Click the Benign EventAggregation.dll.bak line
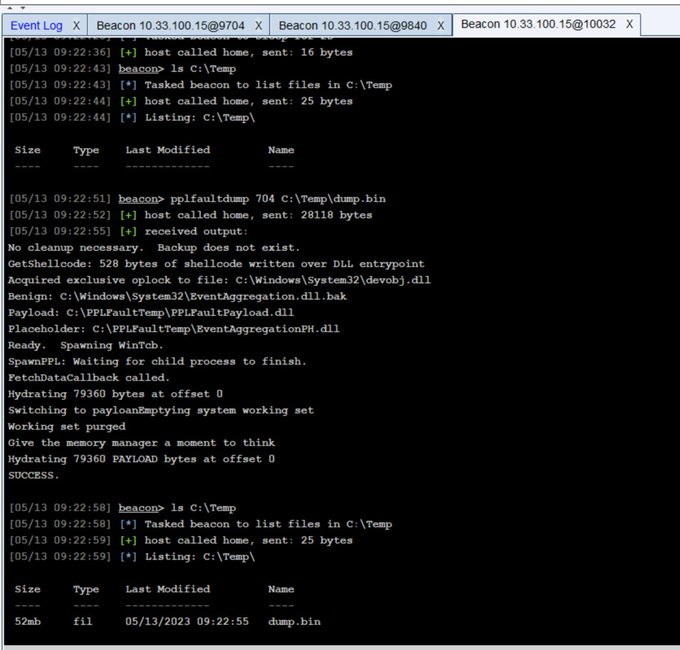 pos(177,296)
